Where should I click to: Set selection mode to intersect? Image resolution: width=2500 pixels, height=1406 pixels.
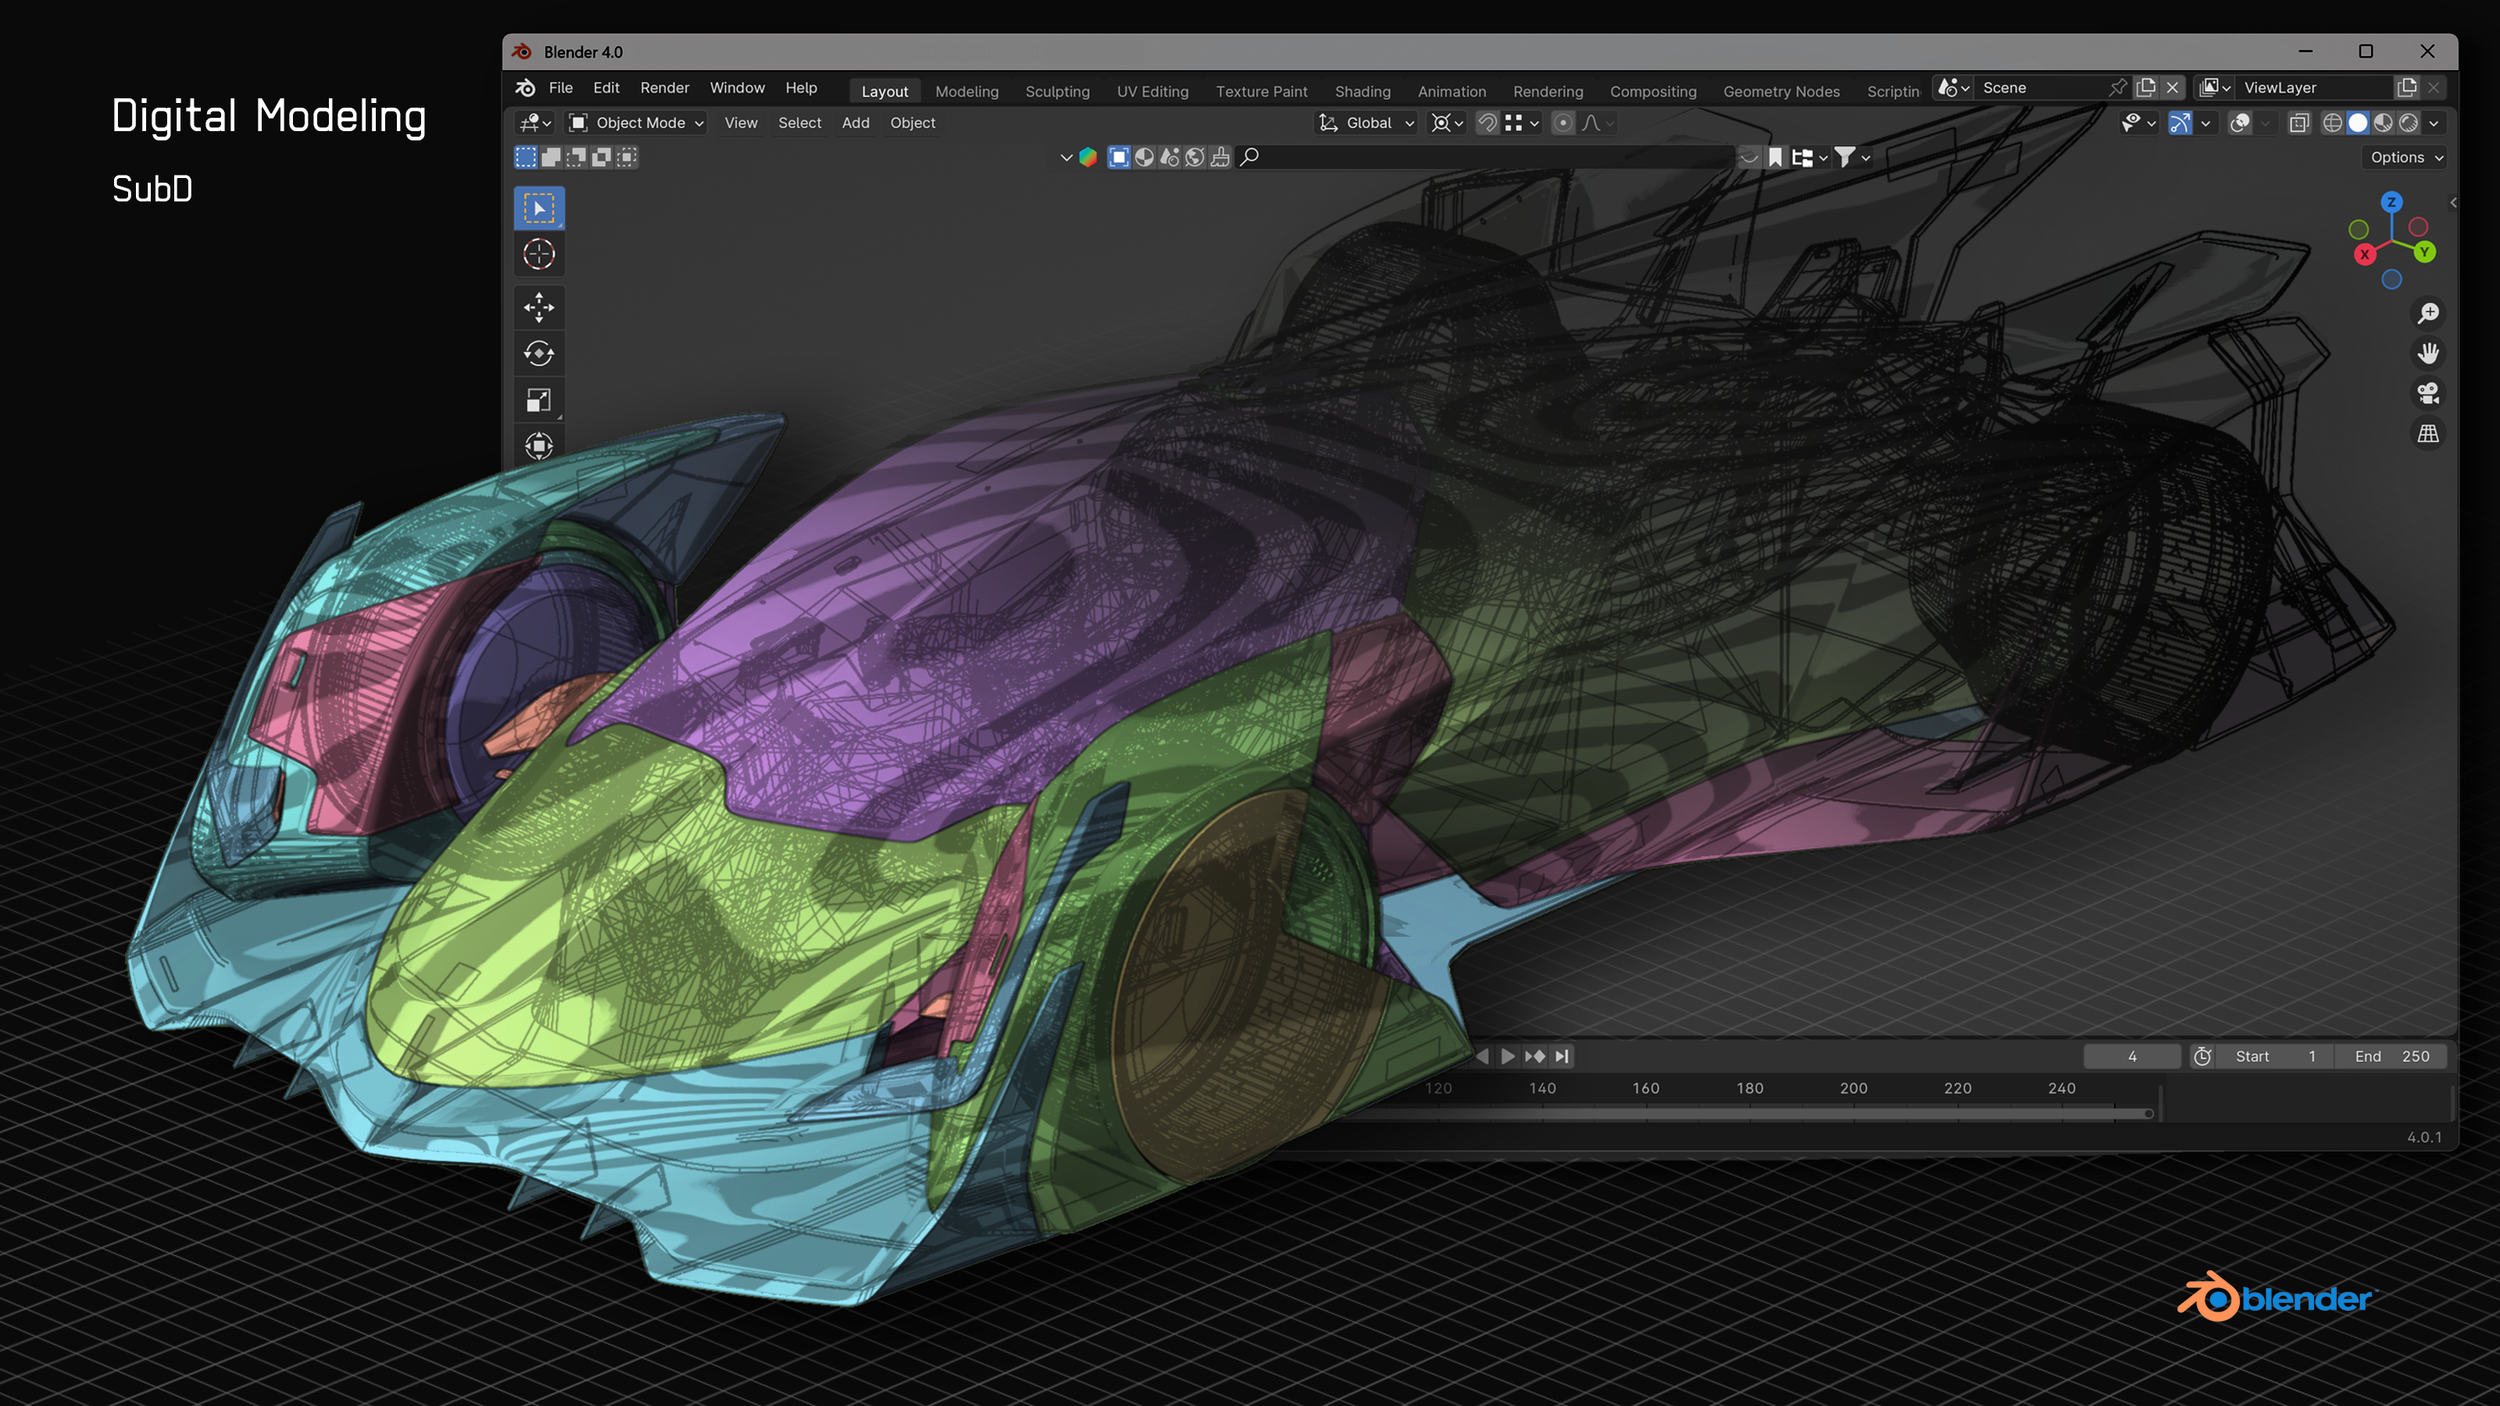point(626,157)
